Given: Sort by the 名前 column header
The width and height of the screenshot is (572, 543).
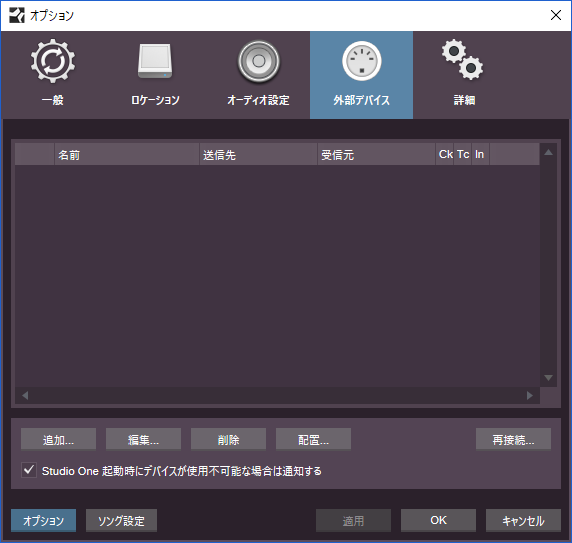Looking at the screenshot, I should 127,154.
